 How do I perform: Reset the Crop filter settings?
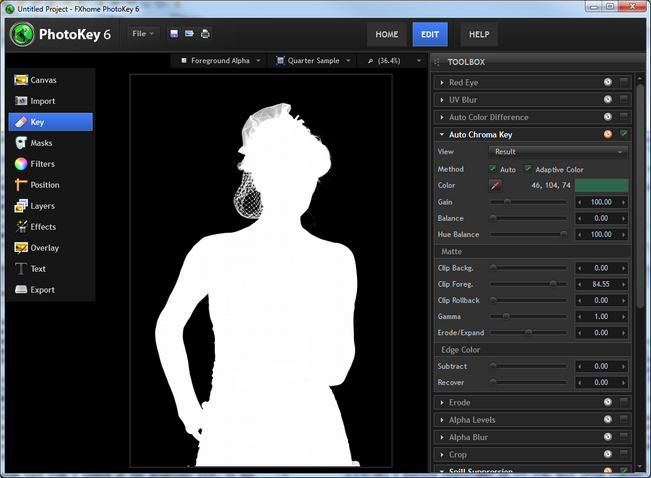[x=608, y=454]
